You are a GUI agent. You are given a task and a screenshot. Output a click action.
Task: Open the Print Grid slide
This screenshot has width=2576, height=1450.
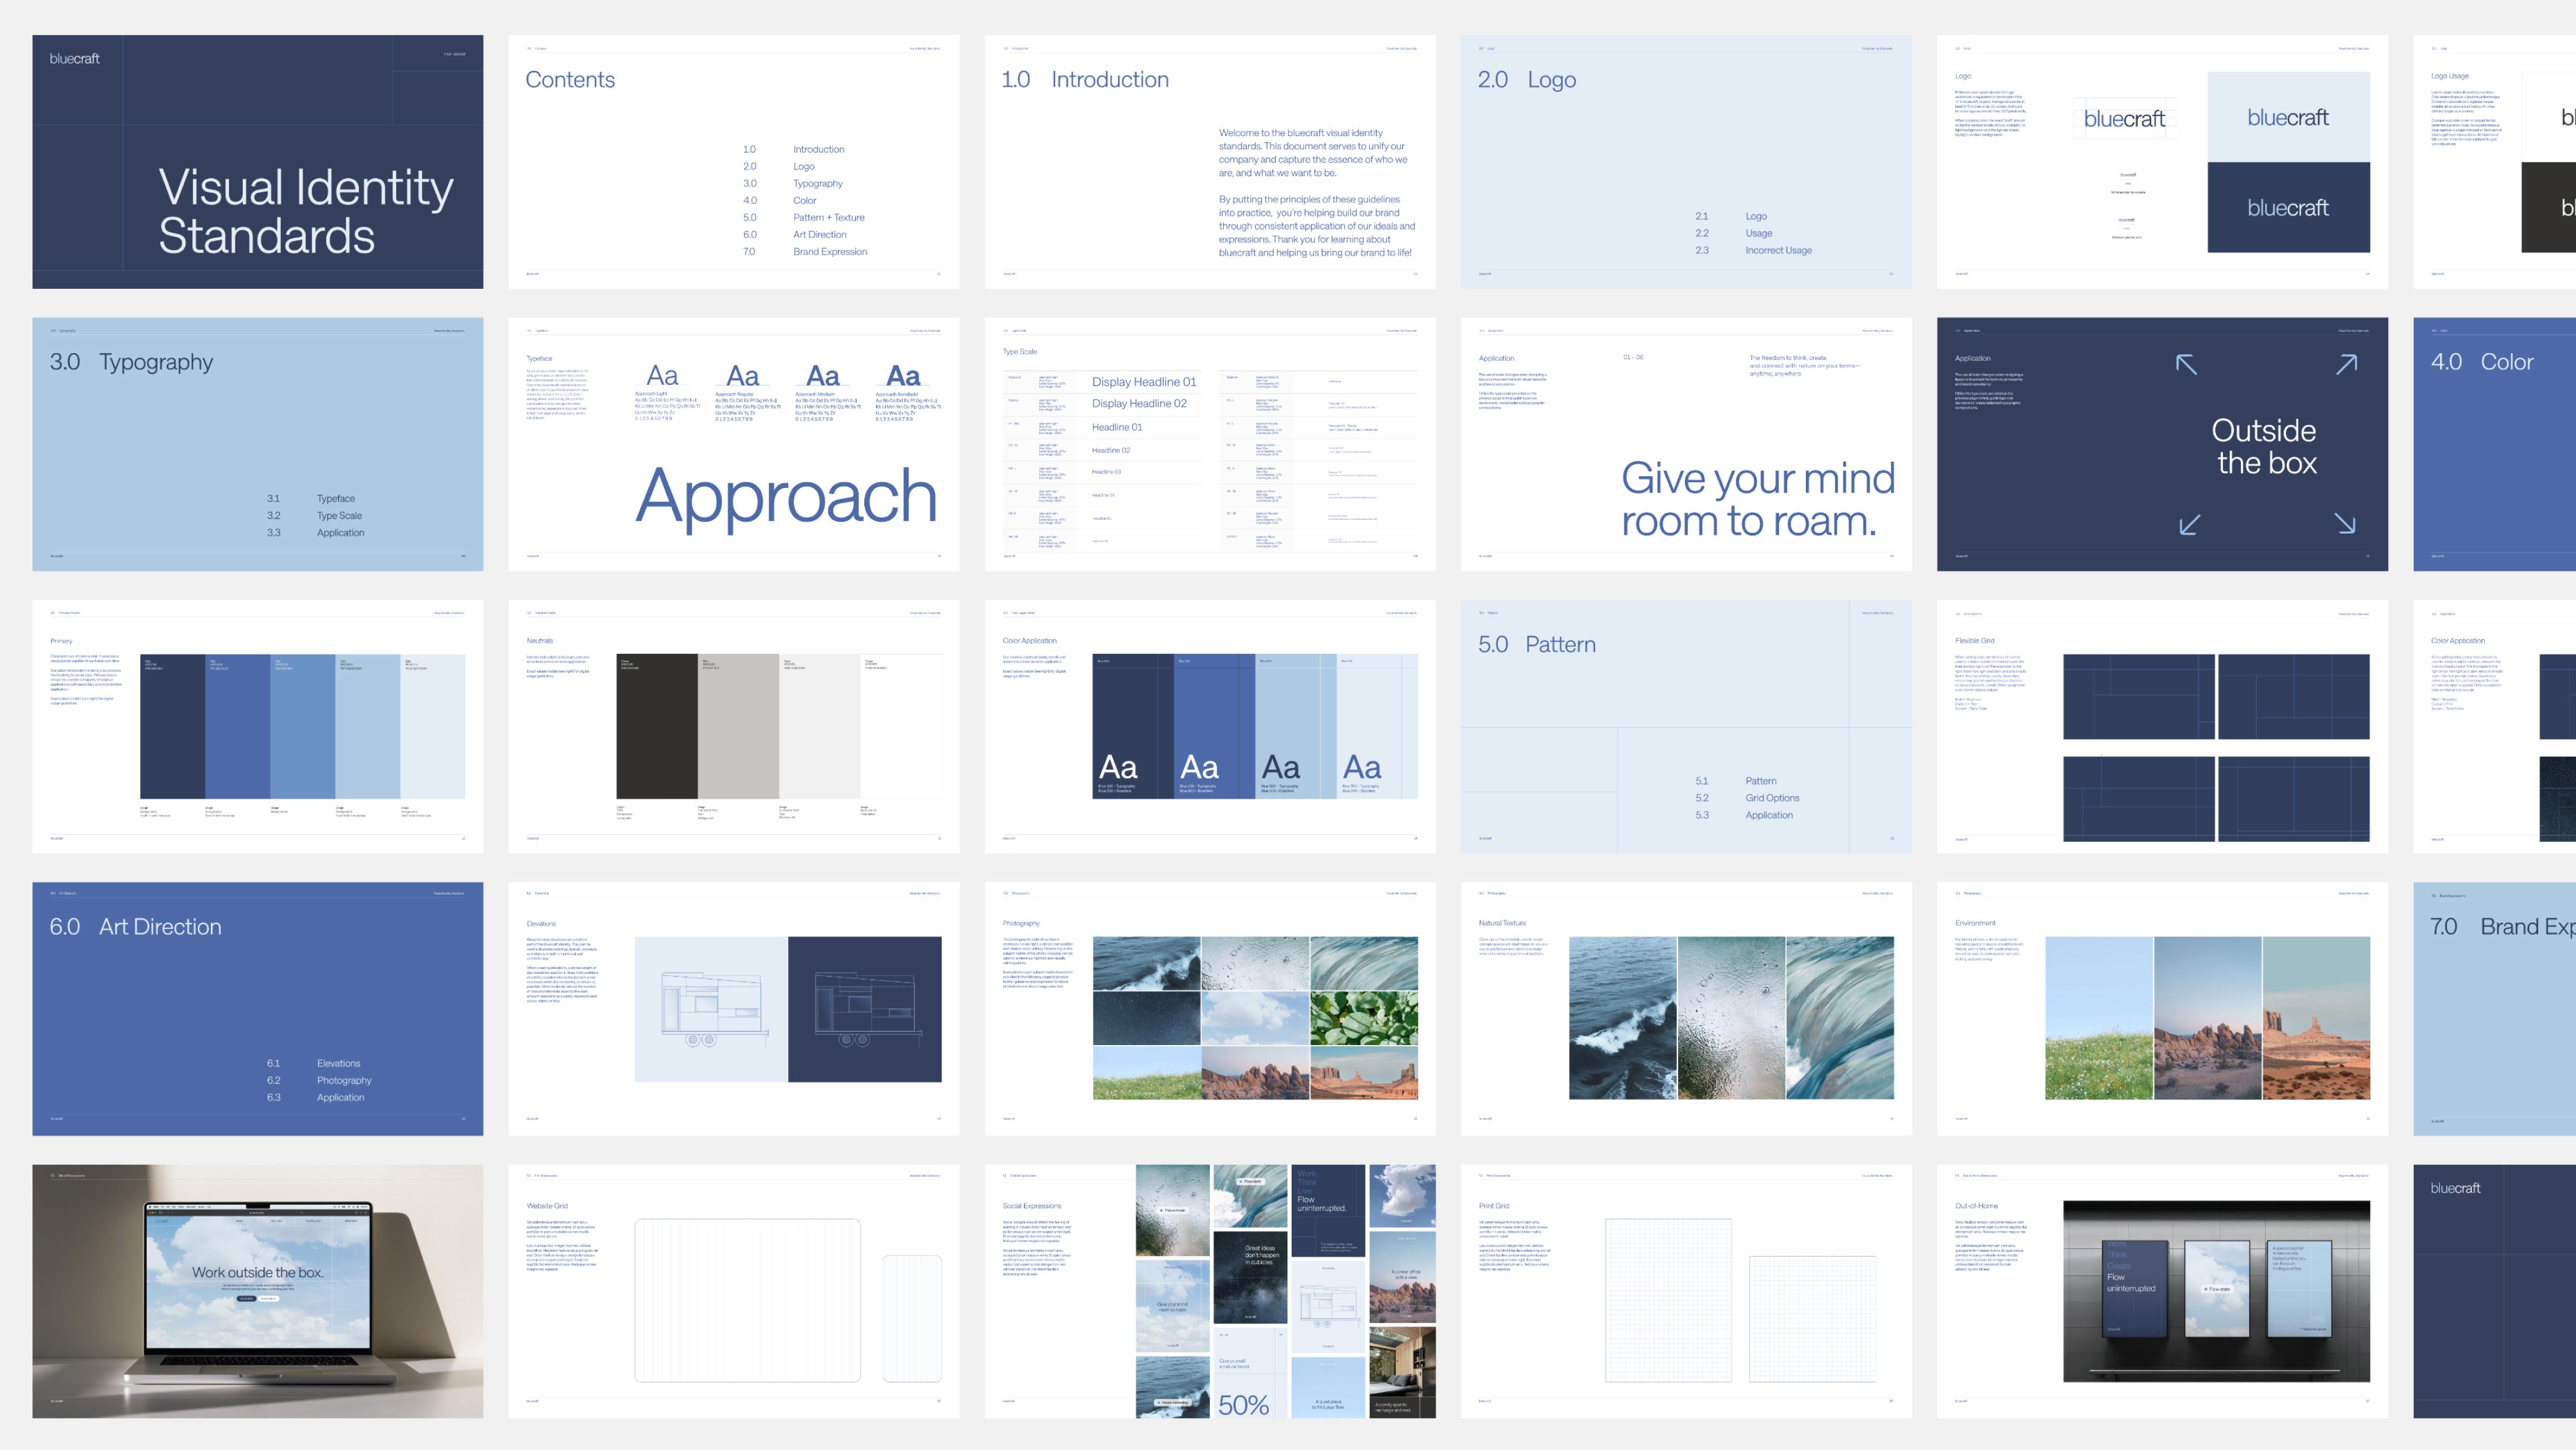coord(1686,1290)
